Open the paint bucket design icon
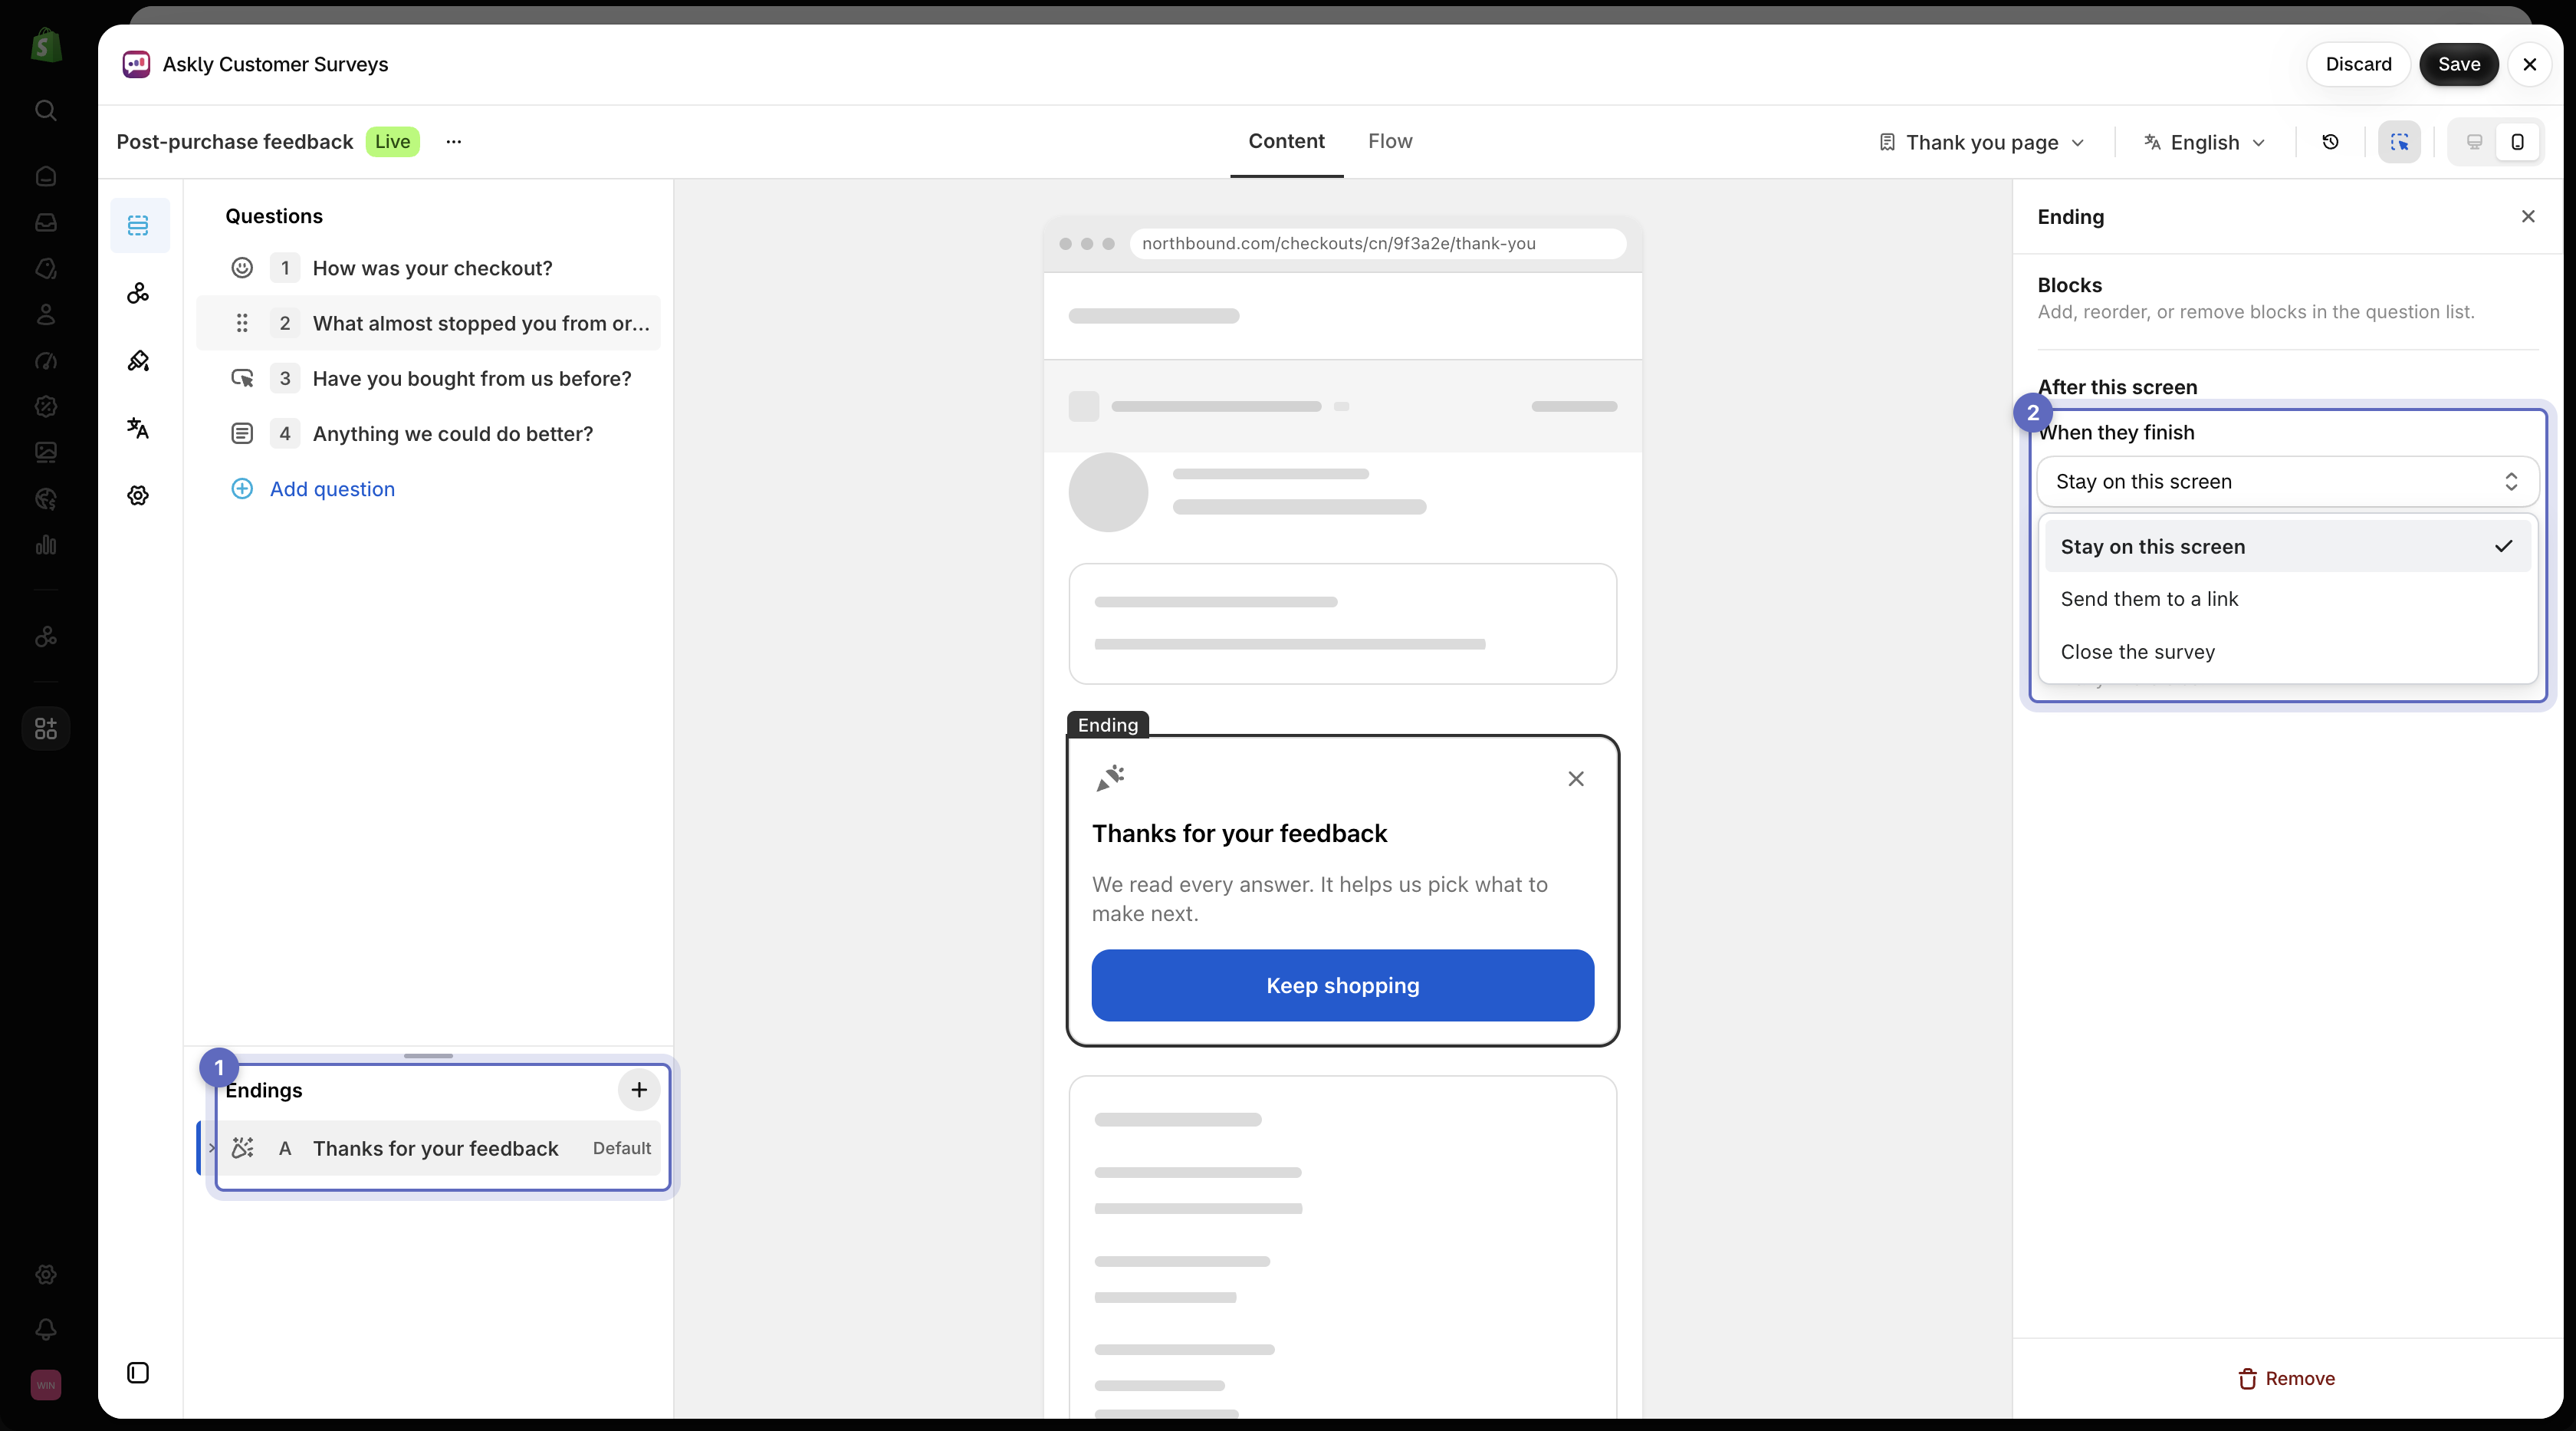 pos(138,361)
